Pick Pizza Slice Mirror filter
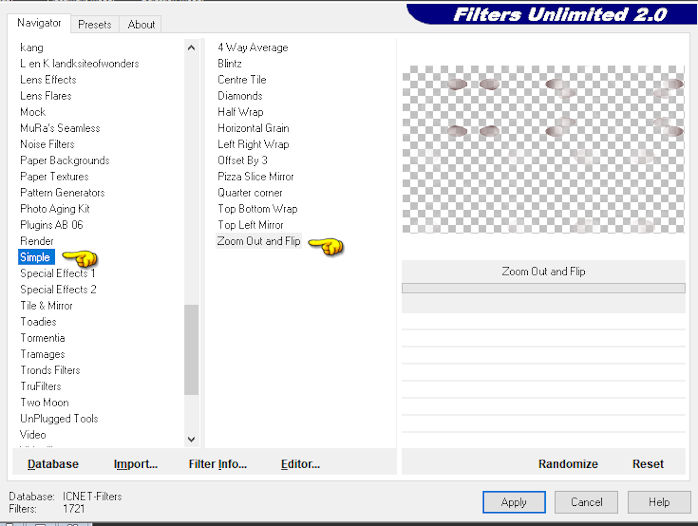Image resolution: width=698 pixels, height=526 pixels. point(256,177)
